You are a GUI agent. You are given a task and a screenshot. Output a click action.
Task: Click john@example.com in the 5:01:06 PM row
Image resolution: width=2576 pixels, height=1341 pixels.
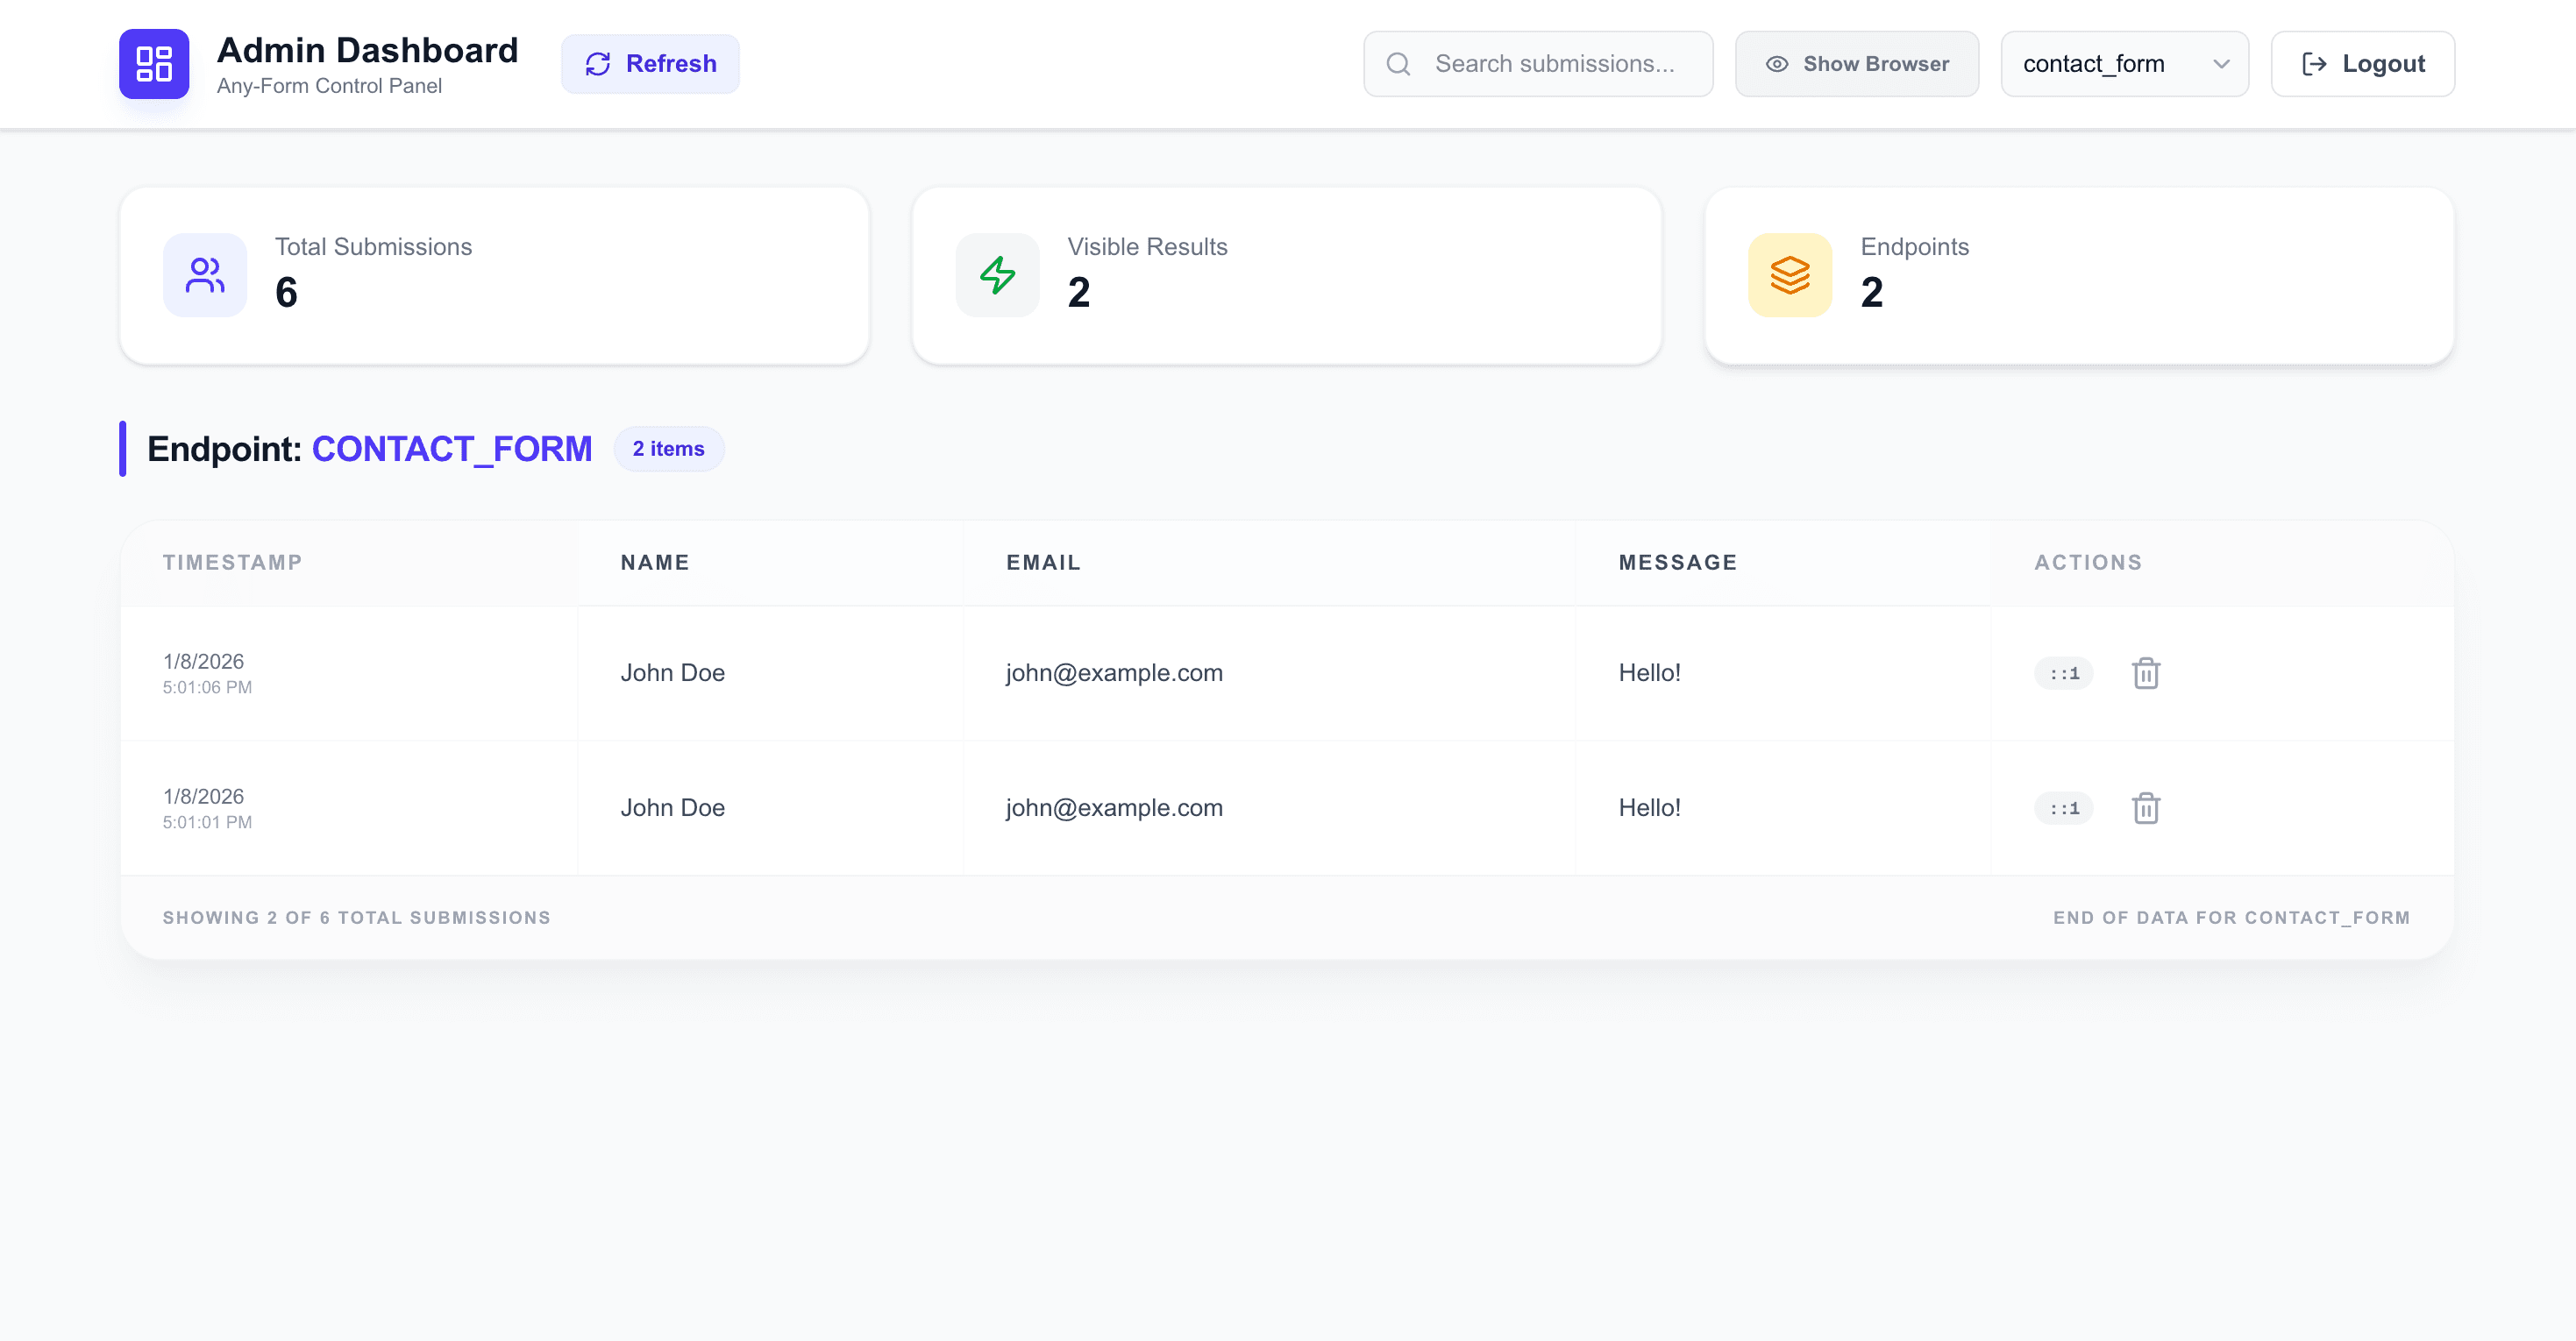coord(1114,673)
